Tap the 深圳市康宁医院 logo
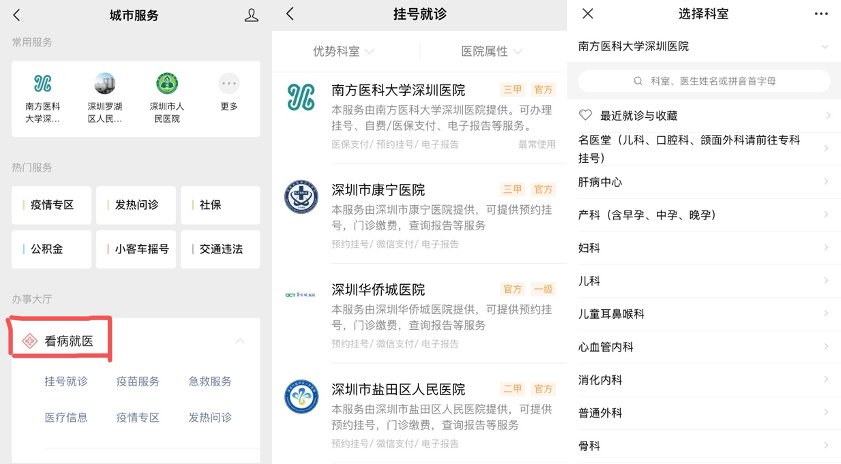841x464 pixels. tap(301, 197)
